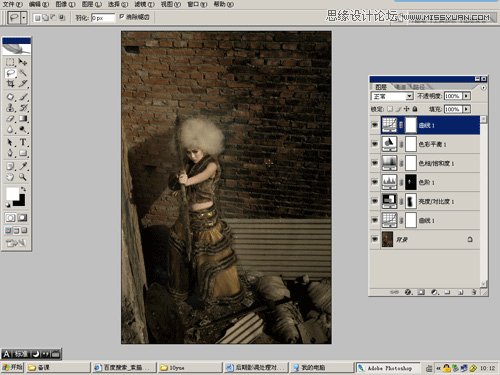This screenshot has height=375, width=500.
Task: Delete layer trash icon in Layers panel
Action: click(474, 292)
